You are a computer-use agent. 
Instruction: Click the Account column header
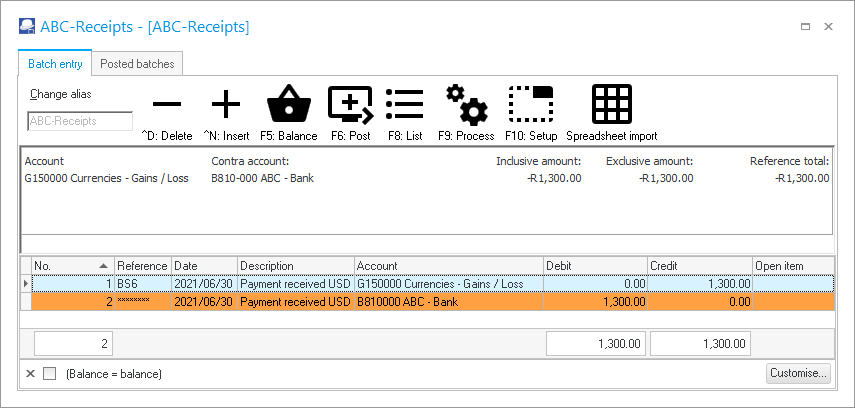pos(448,266)
